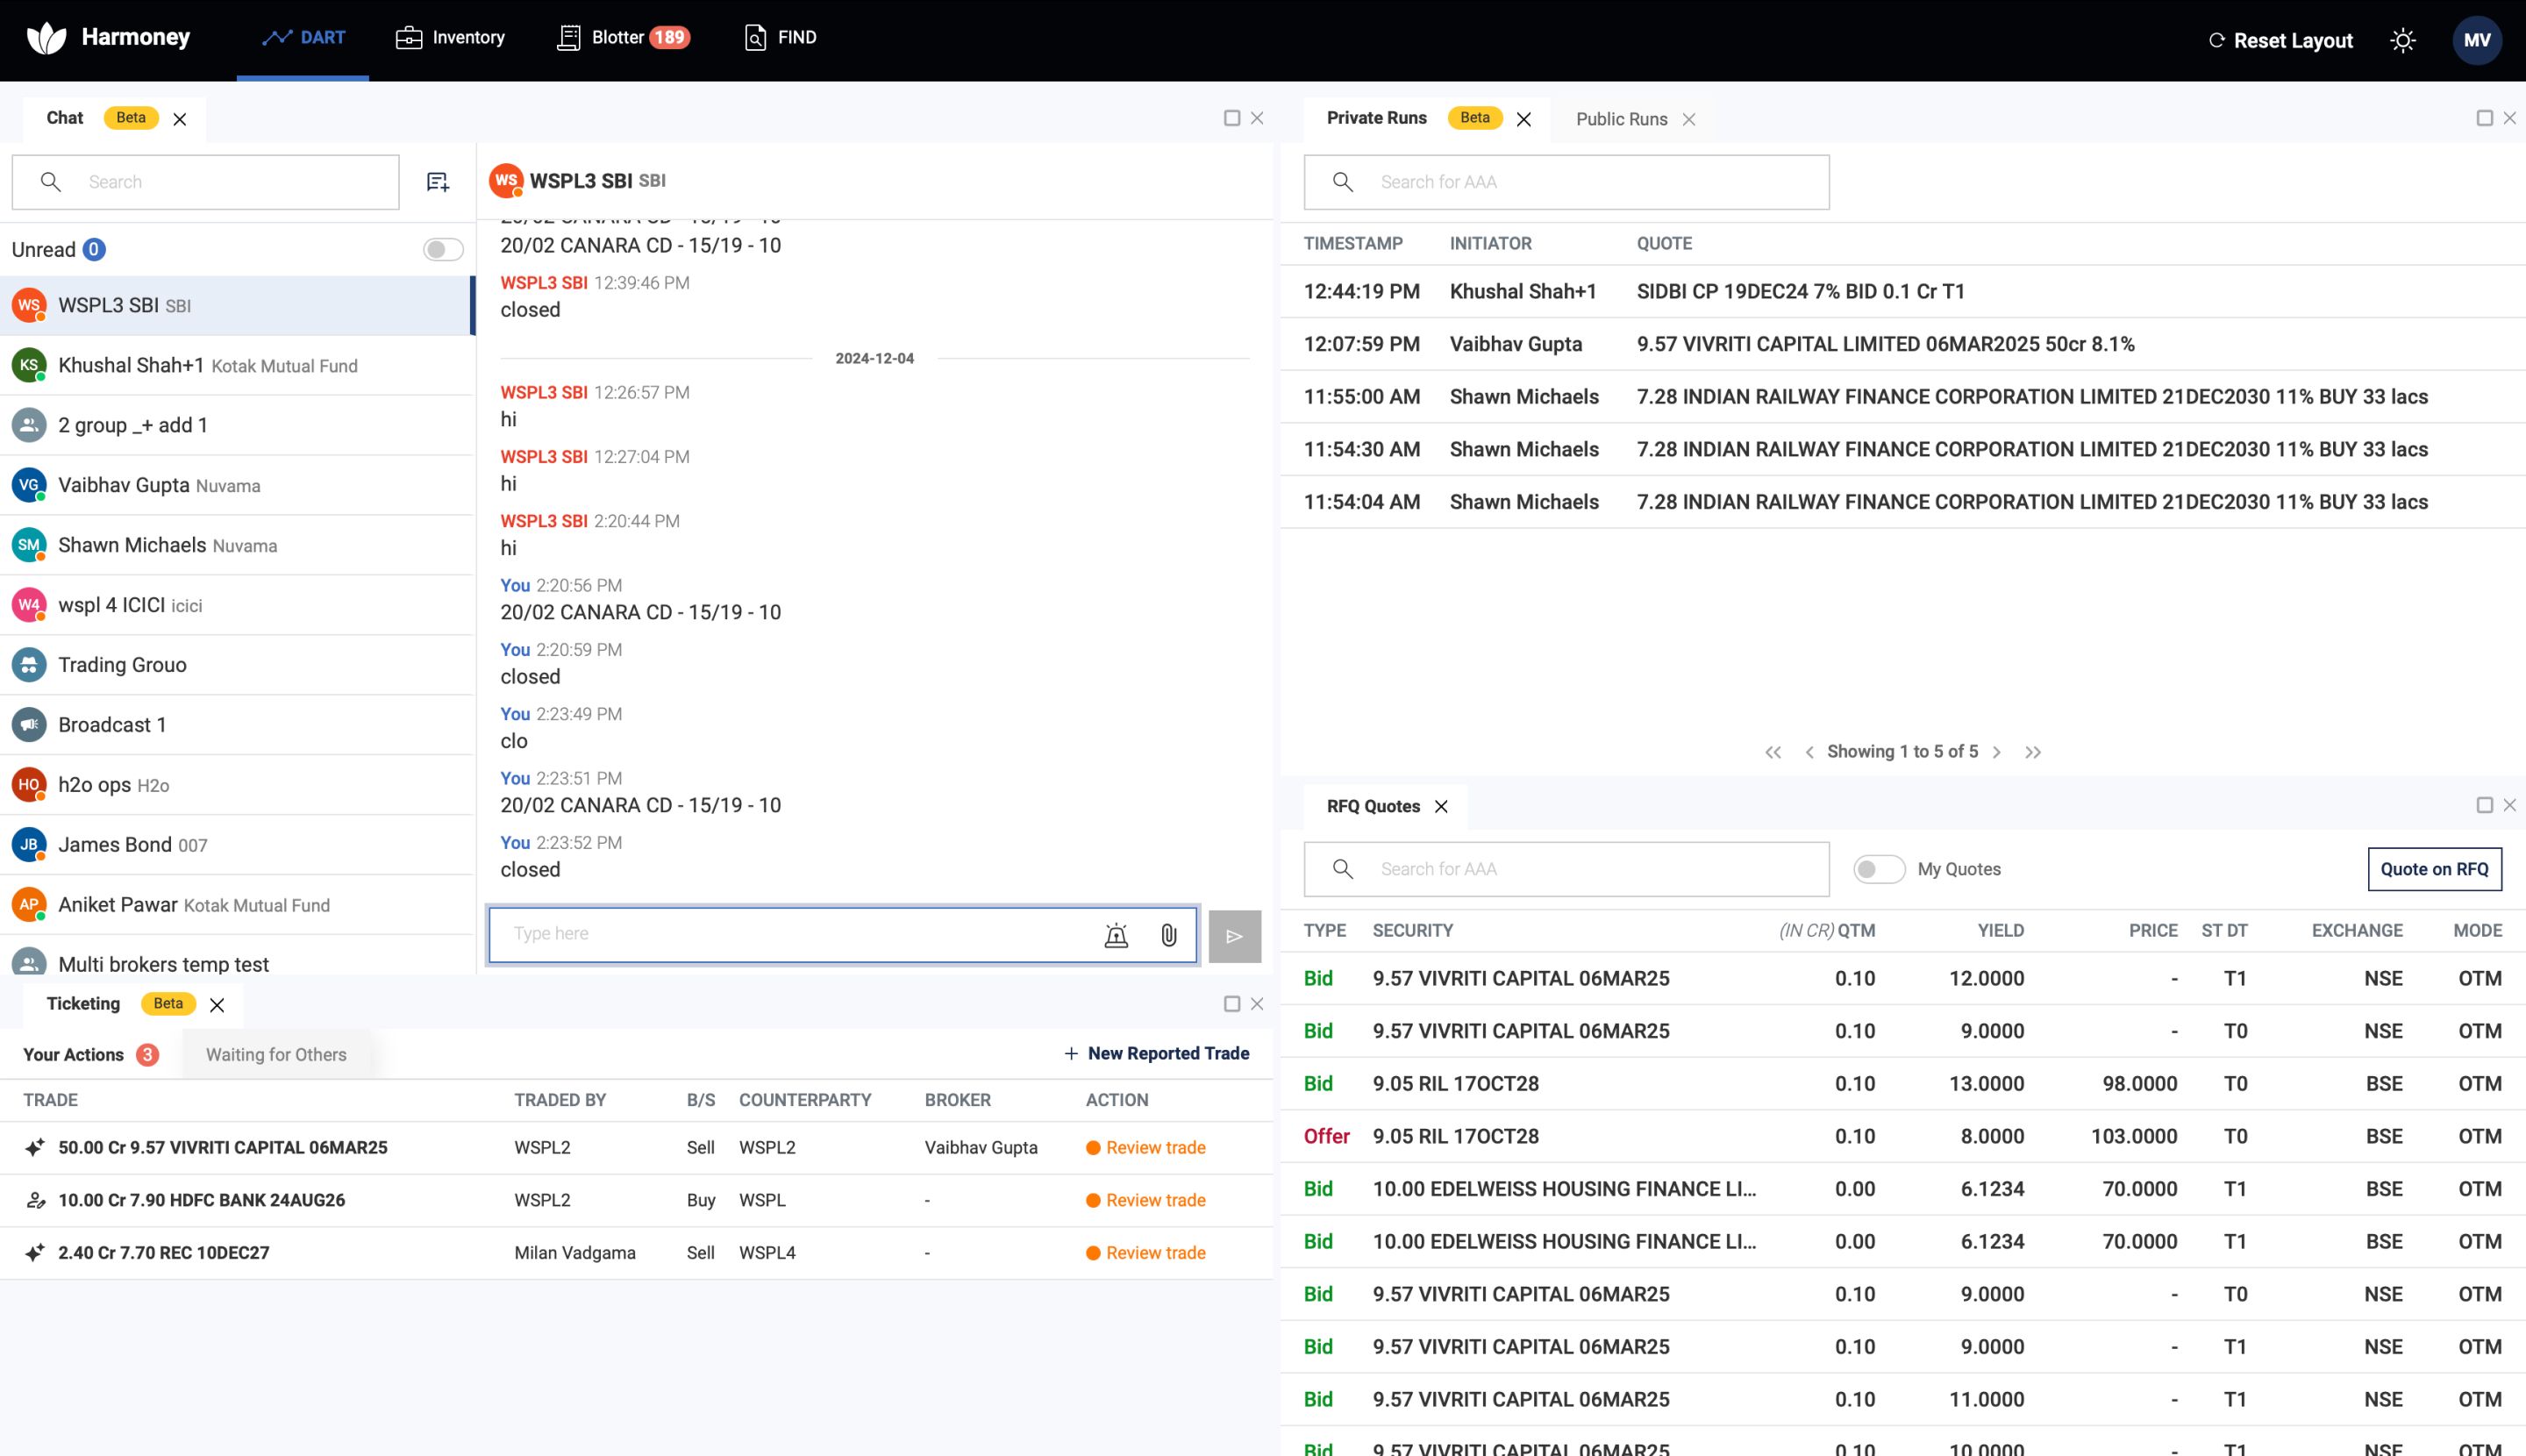
Task: Click Reset Layout button
Action: point(2280,40)
